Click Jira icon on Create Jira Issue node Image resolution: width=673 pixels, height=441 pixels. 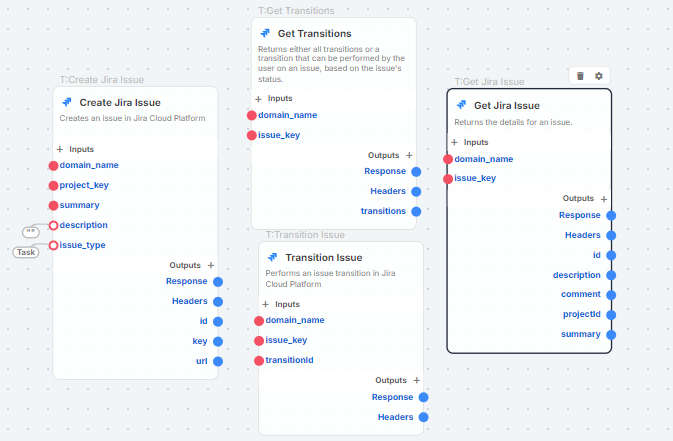pos(67,102)
